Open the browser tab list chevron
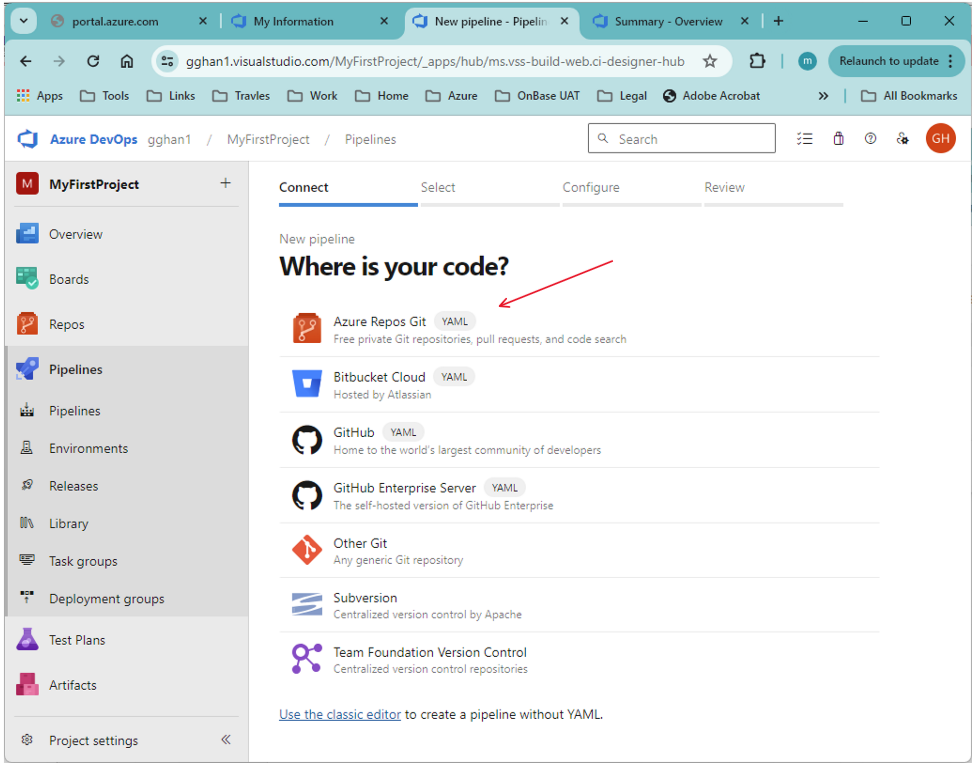 point(22,20)
